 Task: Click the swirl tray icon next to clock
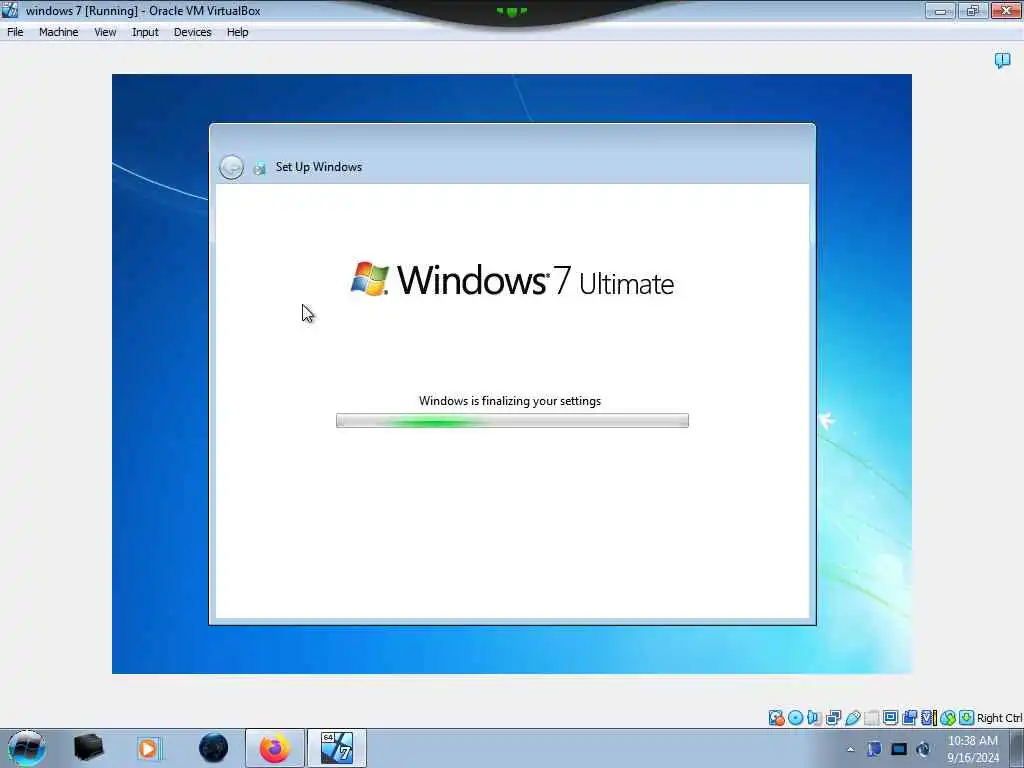pos(923,749)
